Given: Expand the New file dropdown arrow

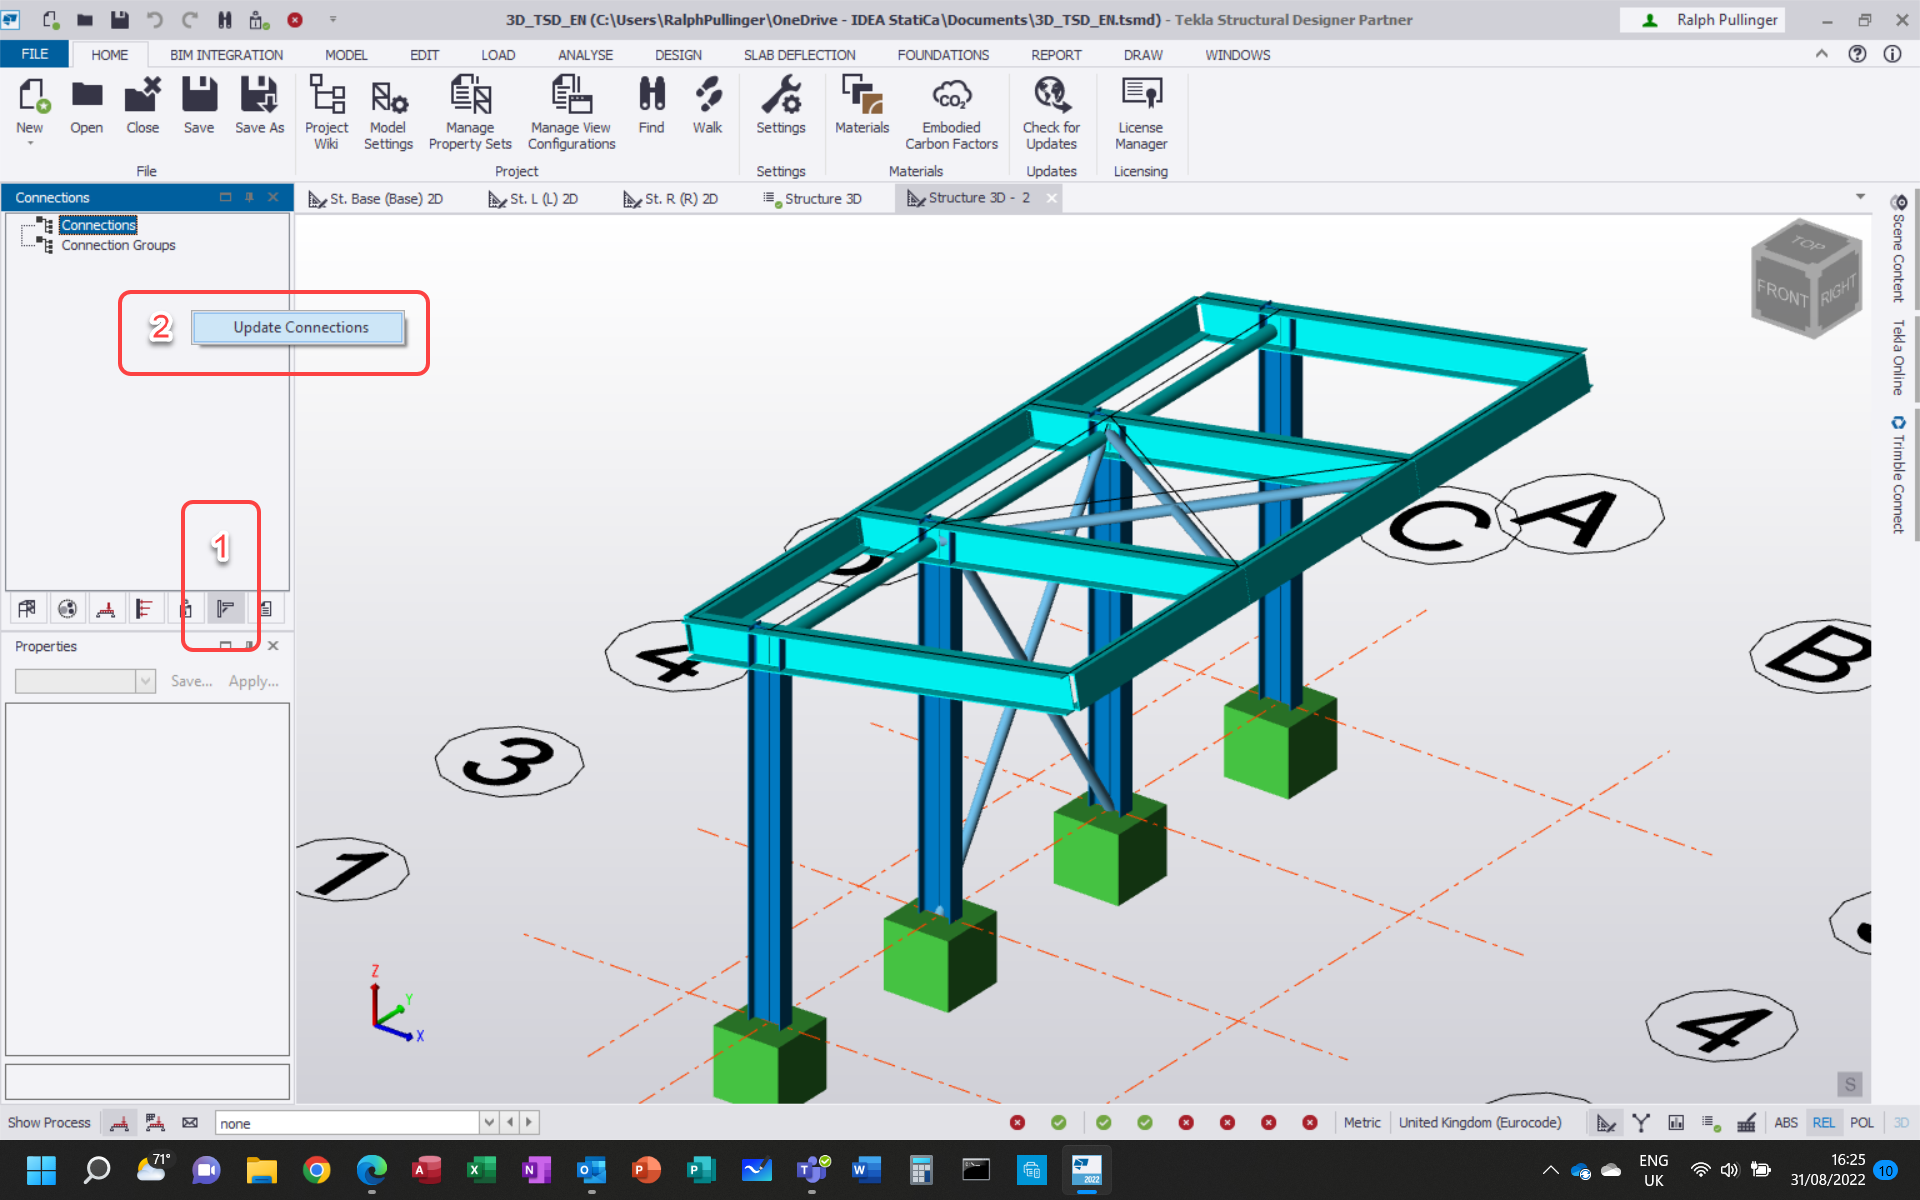Looking at the screenshot, I should (30, 144).
